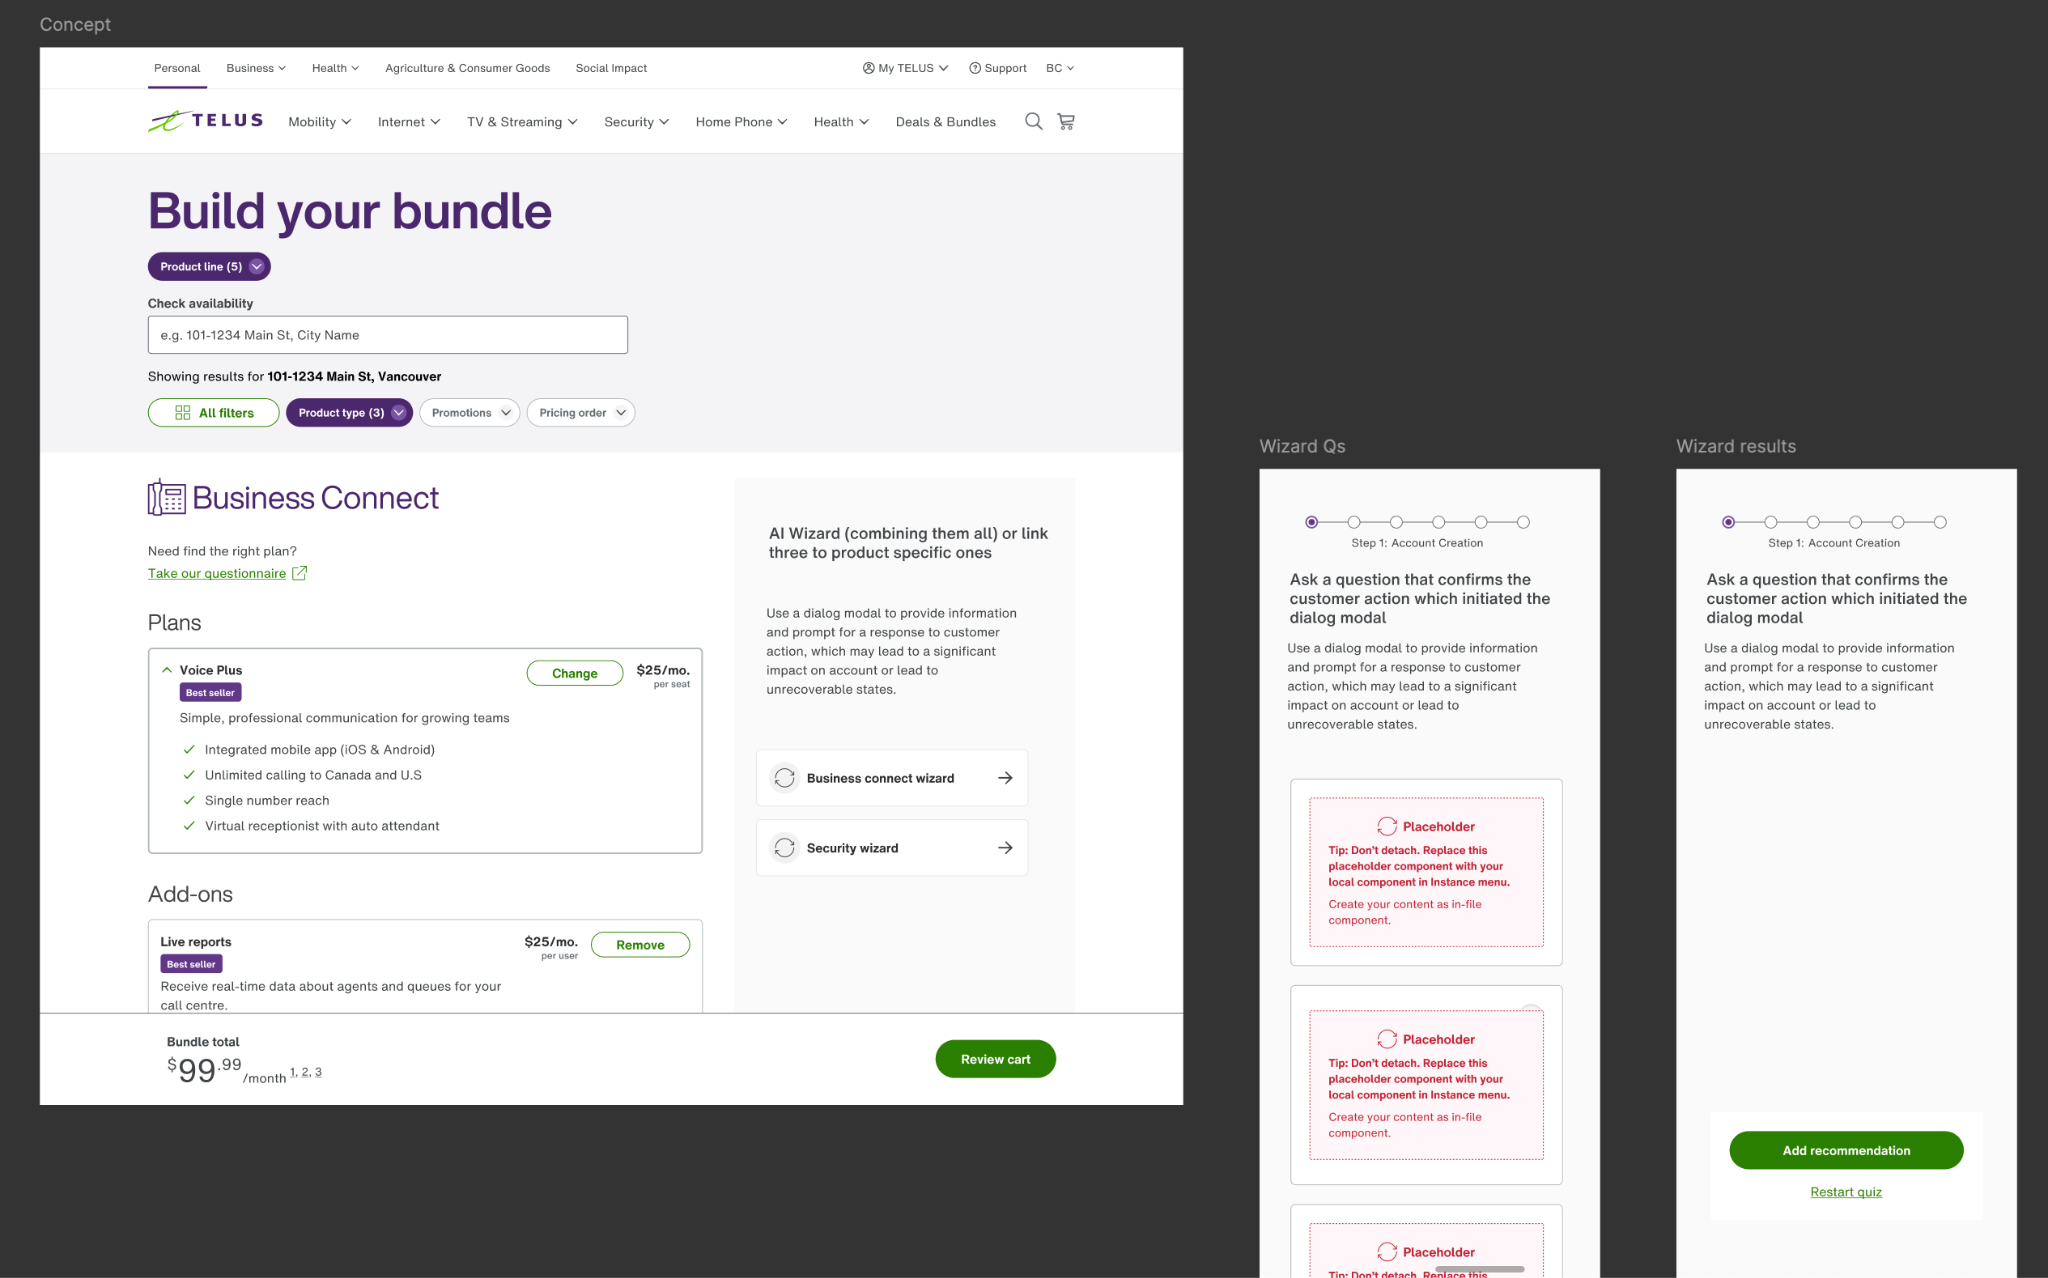Select fifth step circle in Wizard Qs
Image resolution: width=2048 pixels, height=1278 pixels.
point(1481,522)
